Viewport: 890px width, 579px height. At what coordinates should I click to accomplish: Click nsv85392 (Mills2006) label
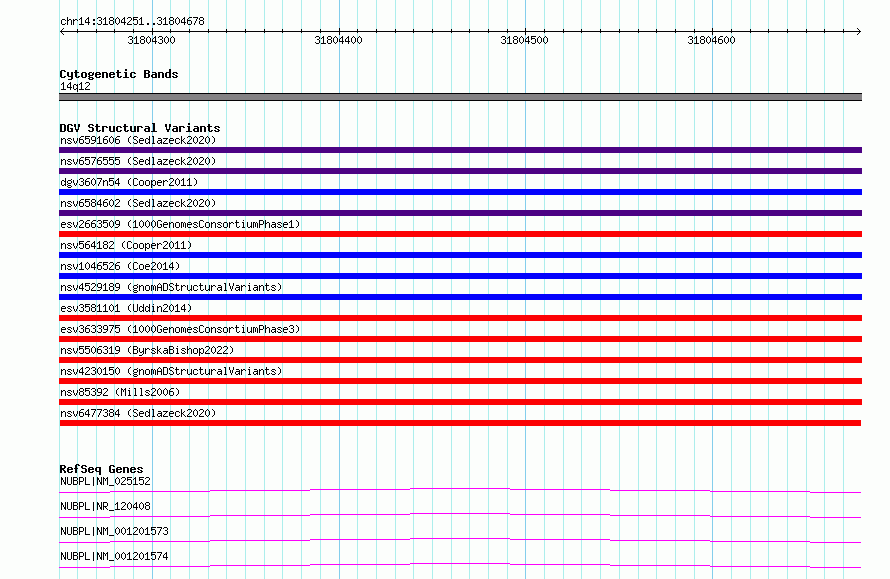[120, 392]
